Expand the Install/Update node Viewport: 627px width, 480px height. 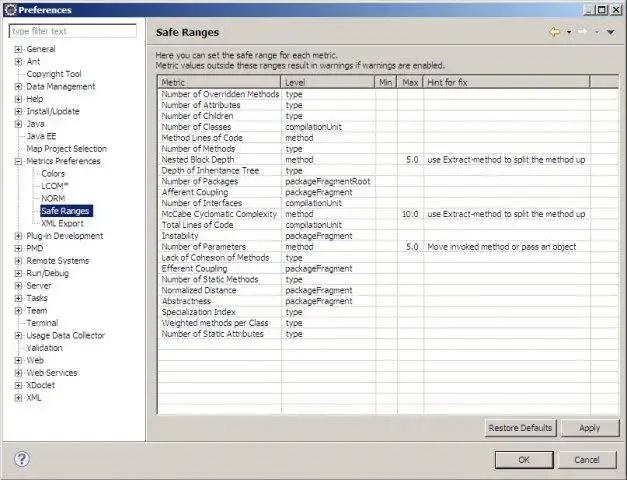point(18,111)
